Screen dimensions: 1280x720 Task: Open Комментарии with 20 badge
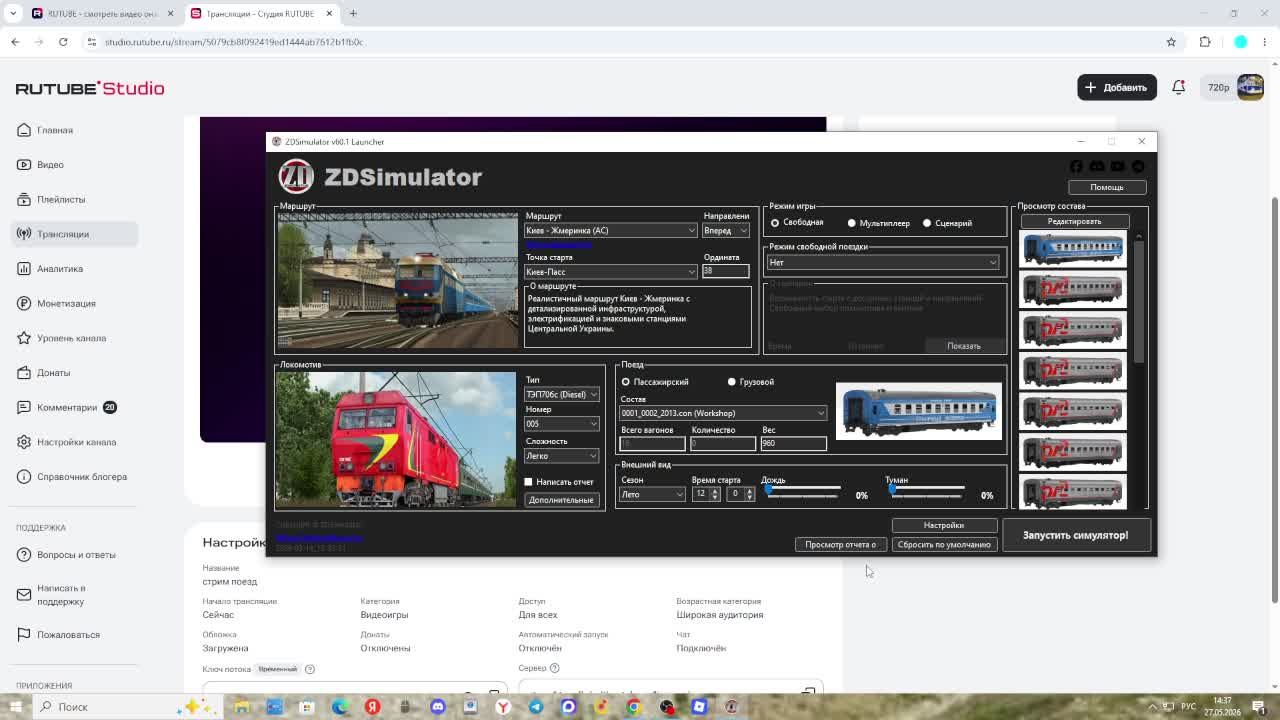(x=67, y=407)
